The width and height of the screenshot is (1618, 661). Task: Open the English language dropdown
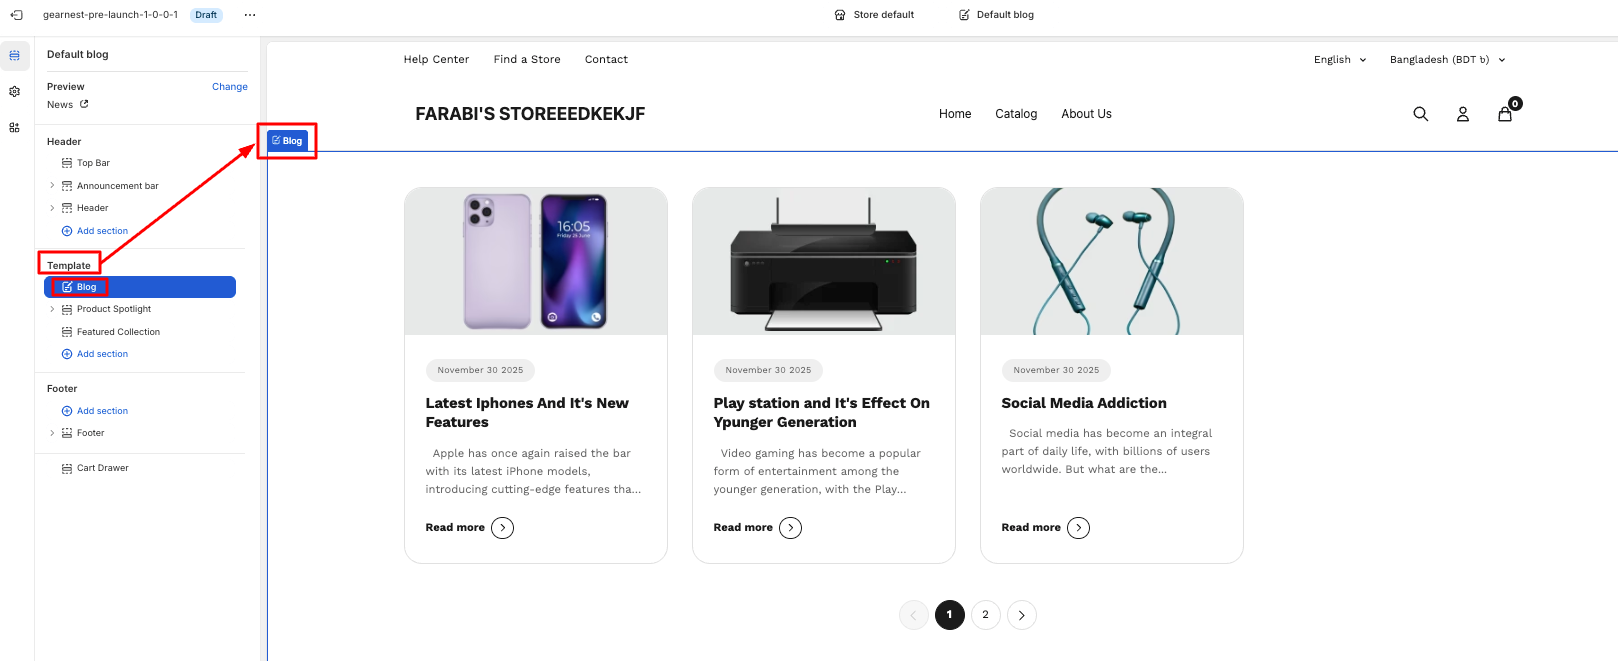coord(1340,60)
